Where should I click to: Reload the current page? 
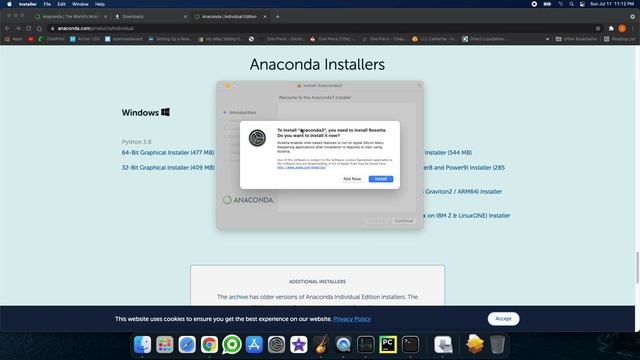[x=29, y=28]
